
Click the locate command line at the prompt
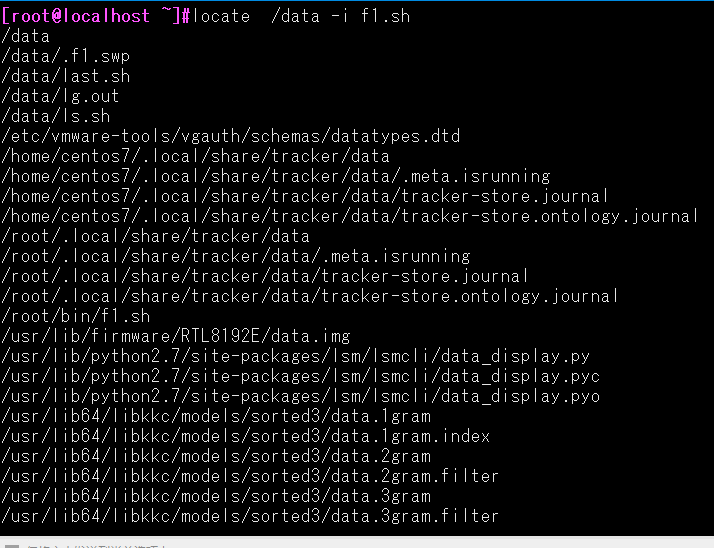(x=205, y=16)
